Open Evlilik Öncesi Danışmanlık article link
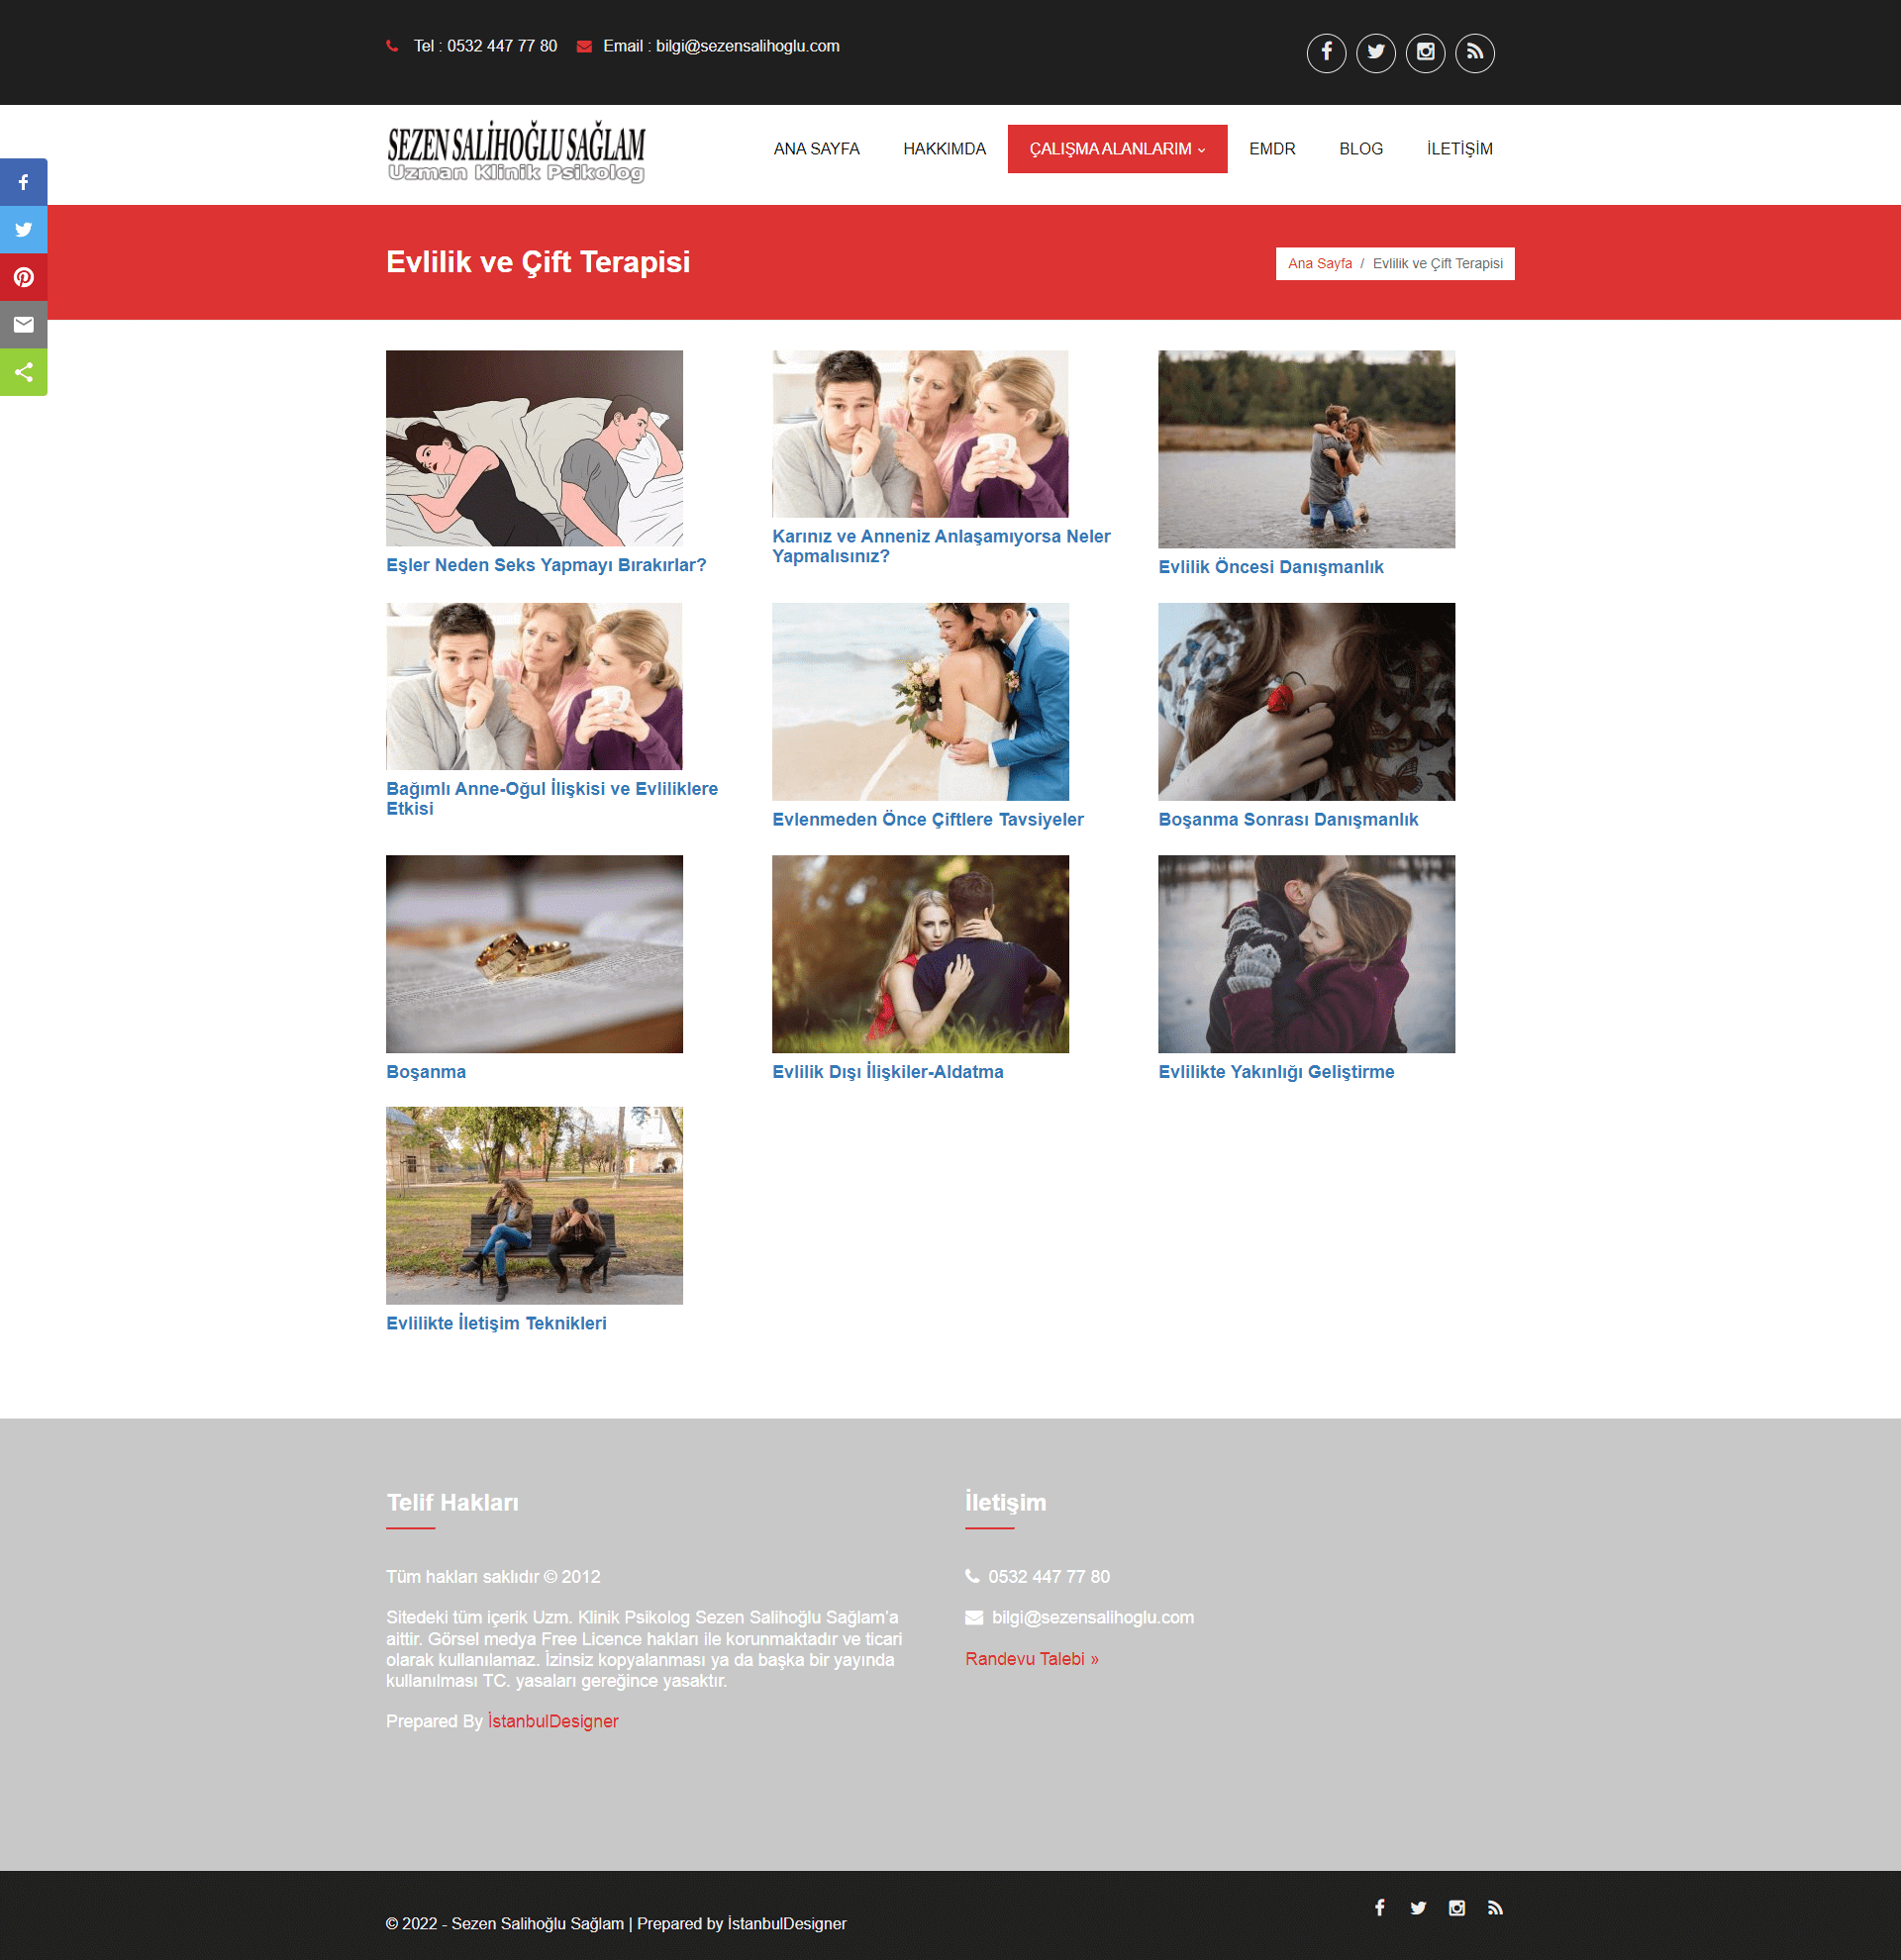 (x=1270, y=567)
